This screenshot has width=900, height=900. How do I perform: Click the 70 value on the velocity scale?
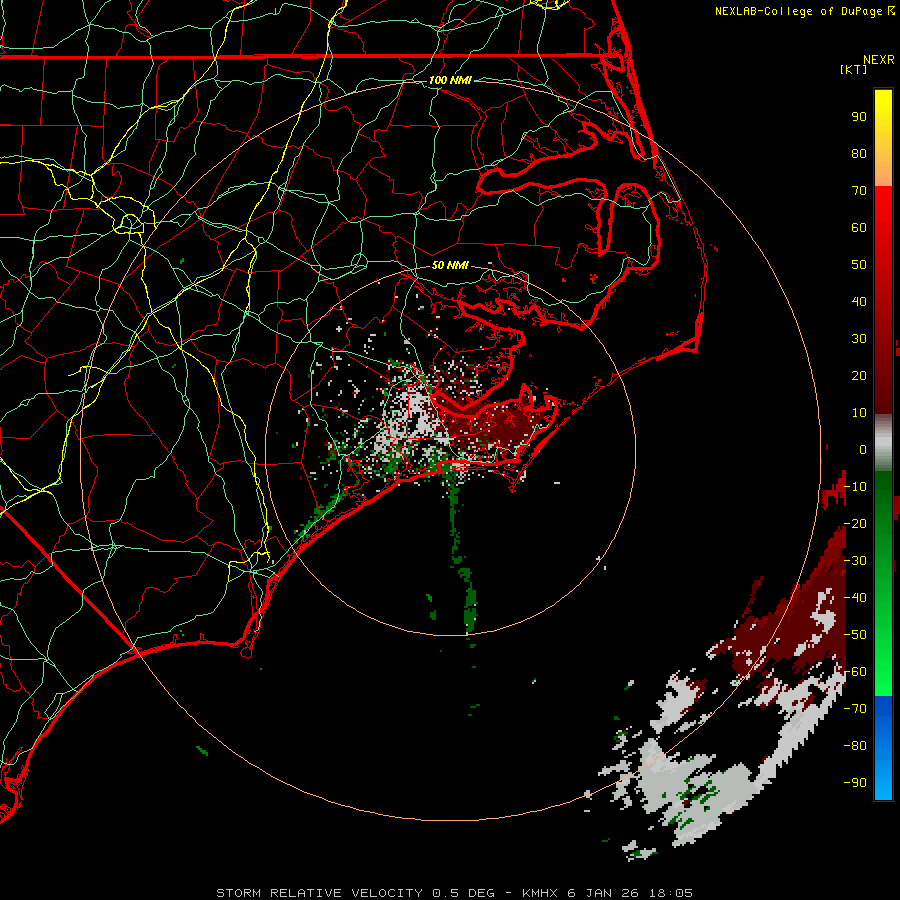[859, 191]
